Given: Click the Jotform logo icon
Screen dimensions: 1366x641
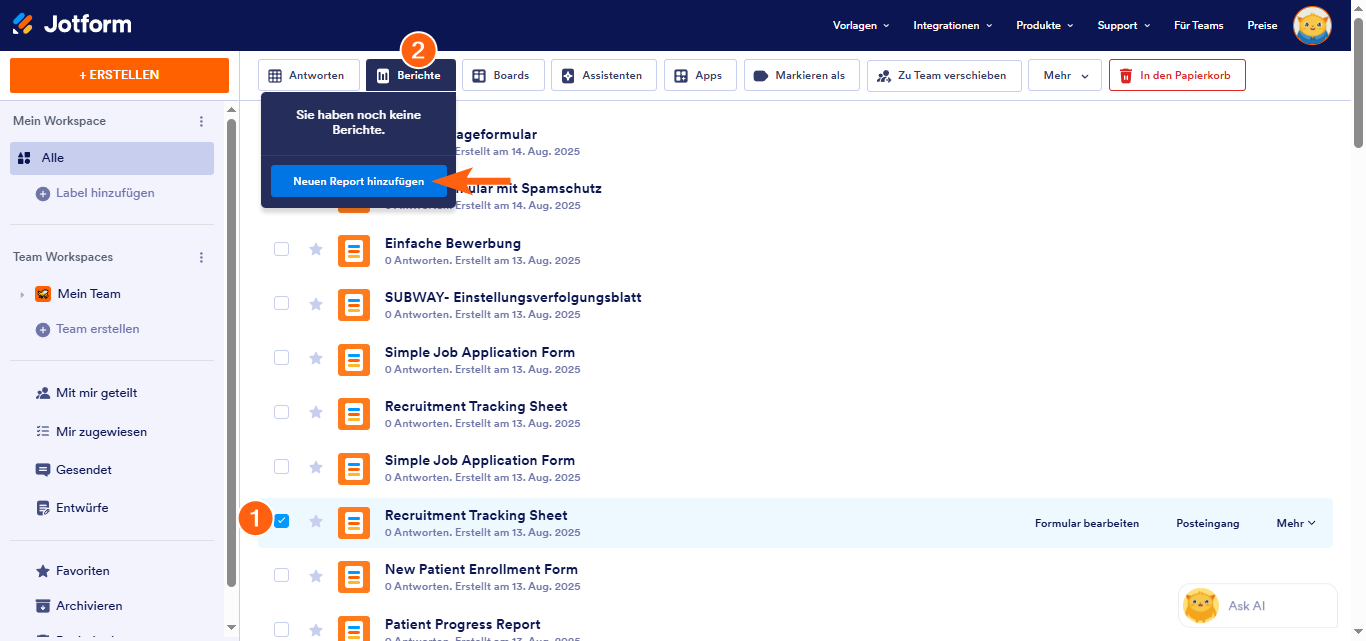Looking at the screenshot, I should coord(22,24).
